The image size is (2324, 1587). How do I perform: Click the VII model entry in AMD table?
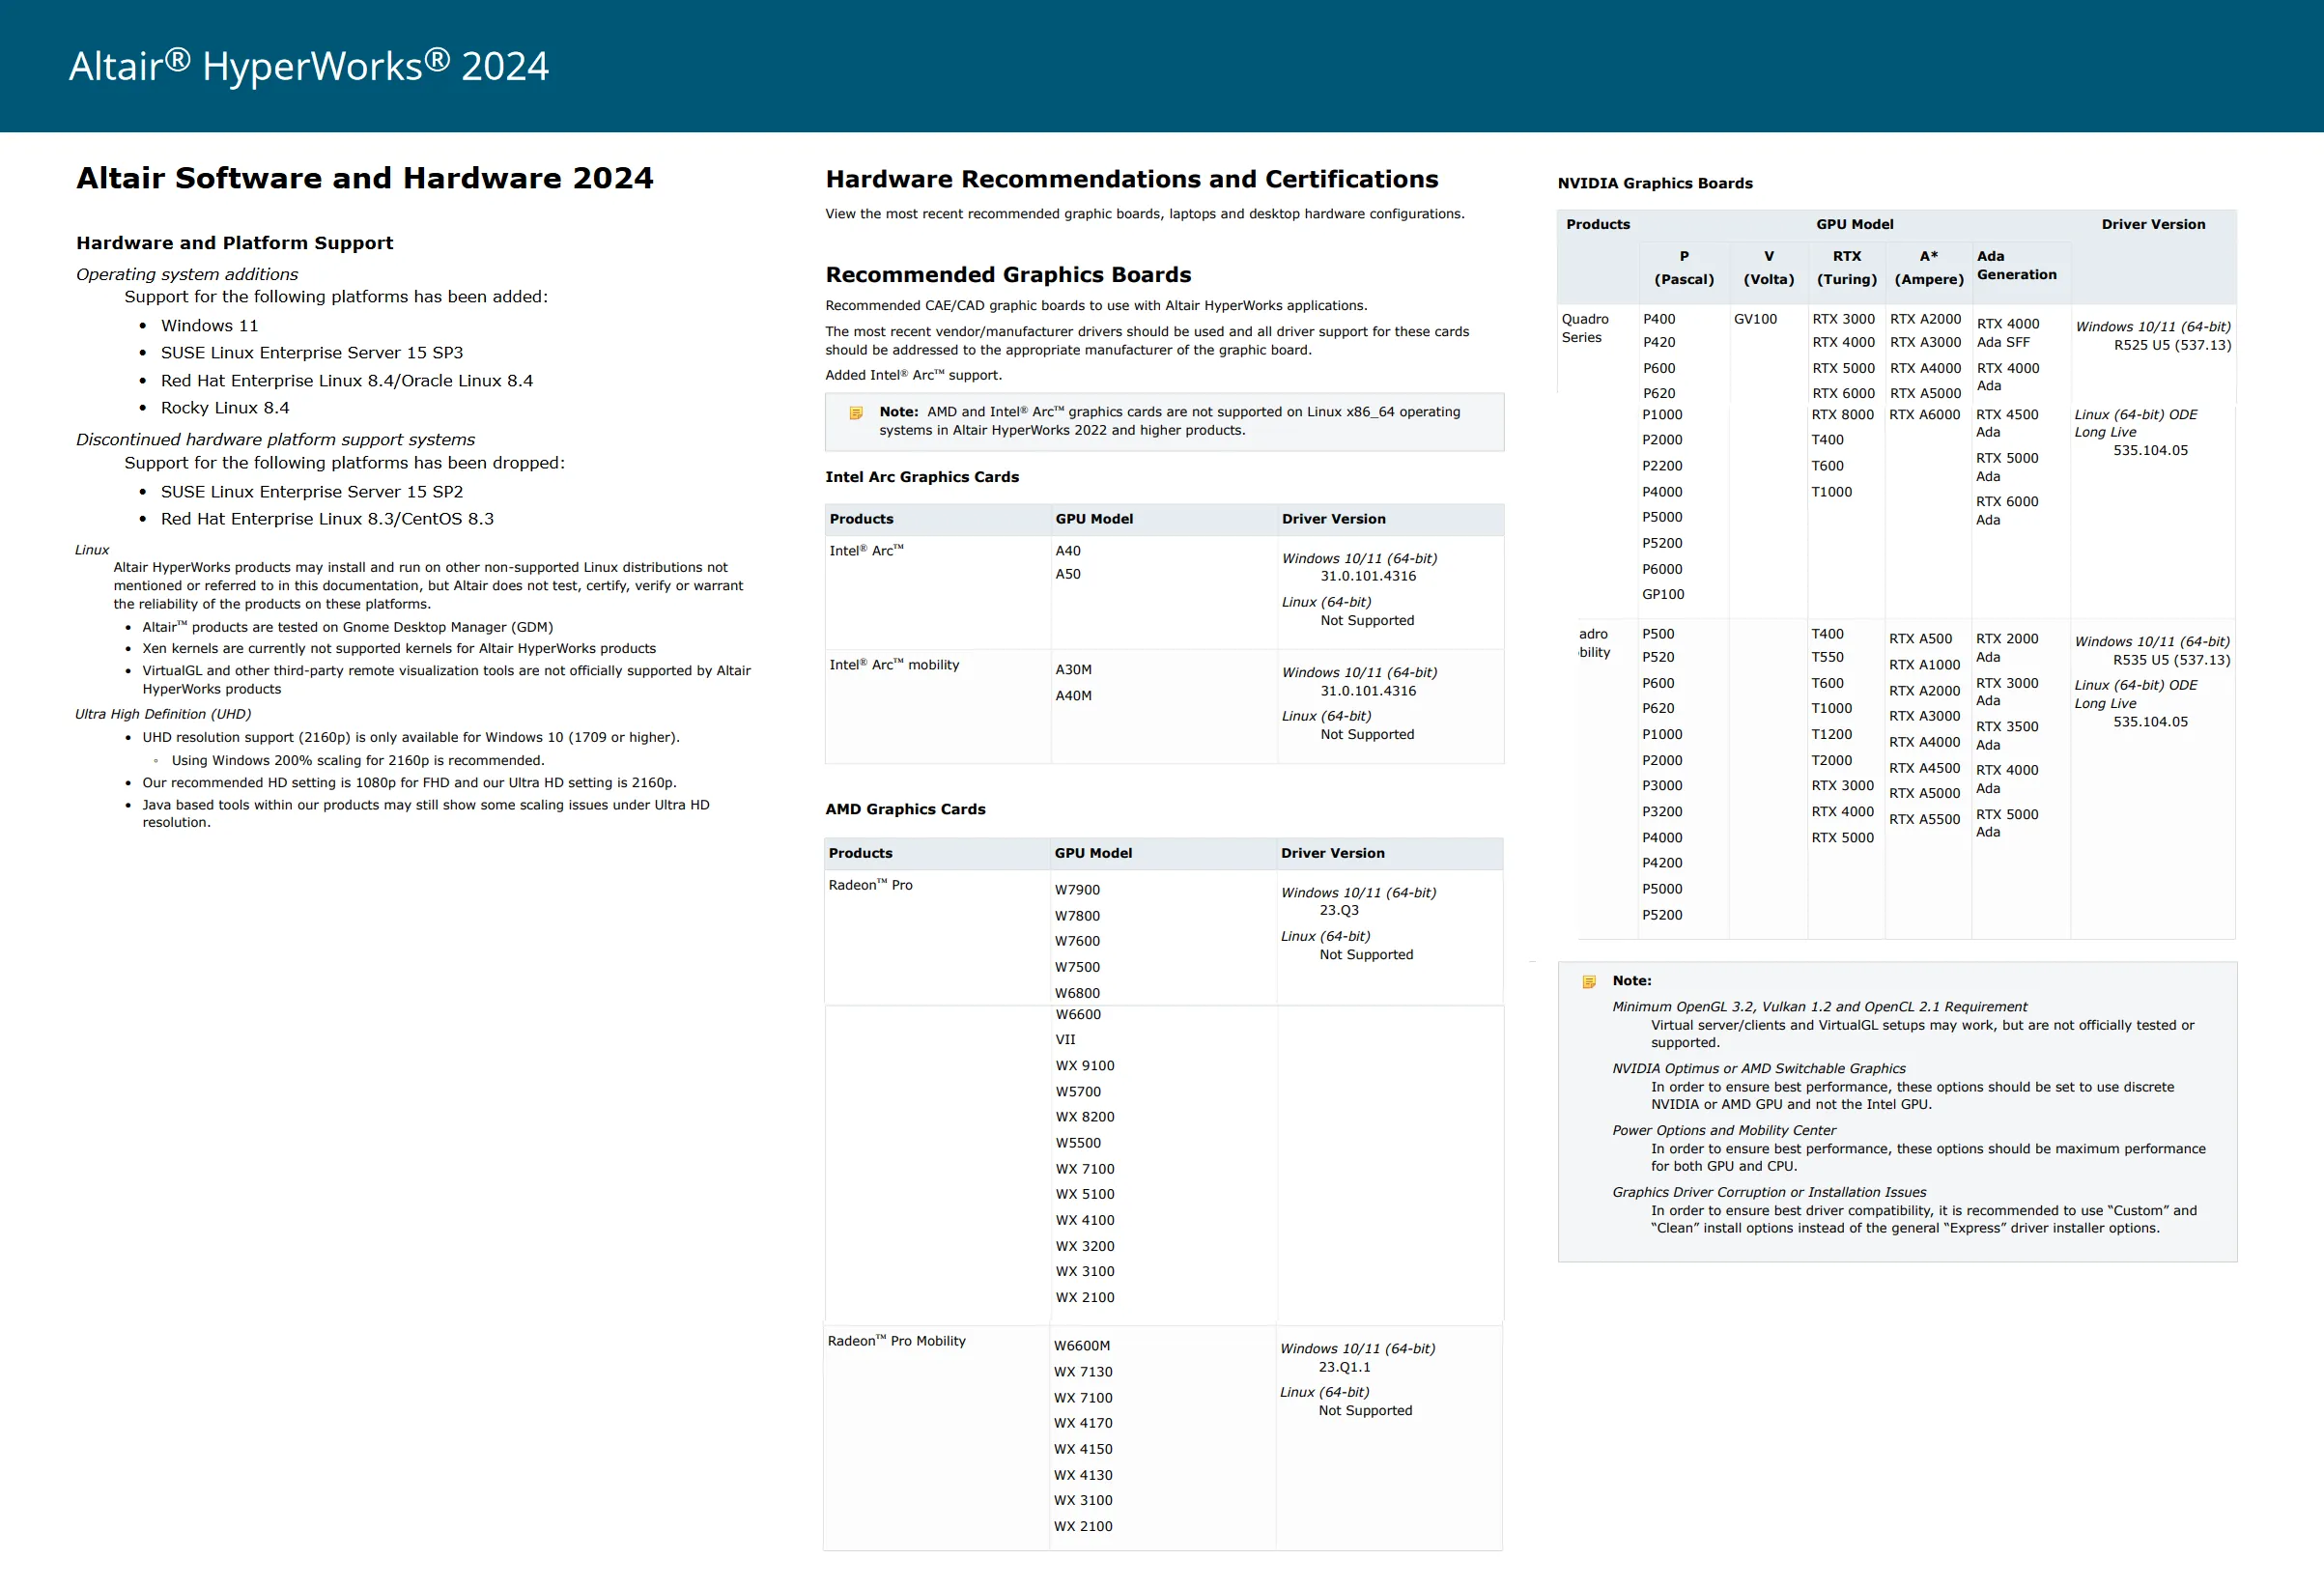pos(1065,1040)
